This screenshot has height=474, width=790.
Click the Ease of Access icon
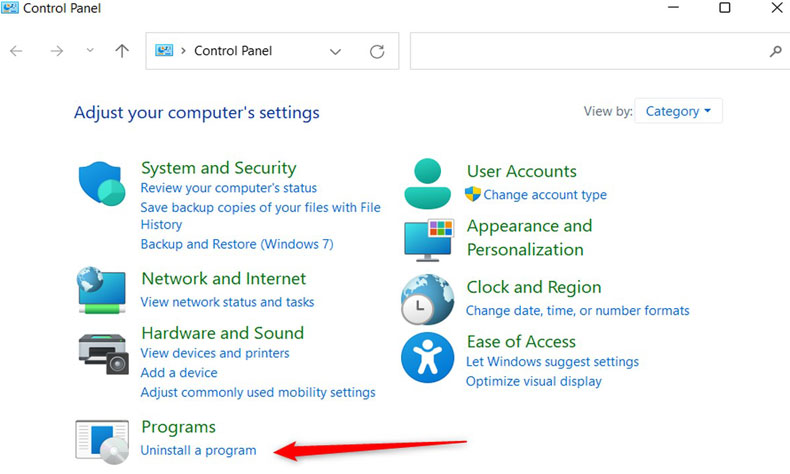pyautogui.click(x=427, y=358)
